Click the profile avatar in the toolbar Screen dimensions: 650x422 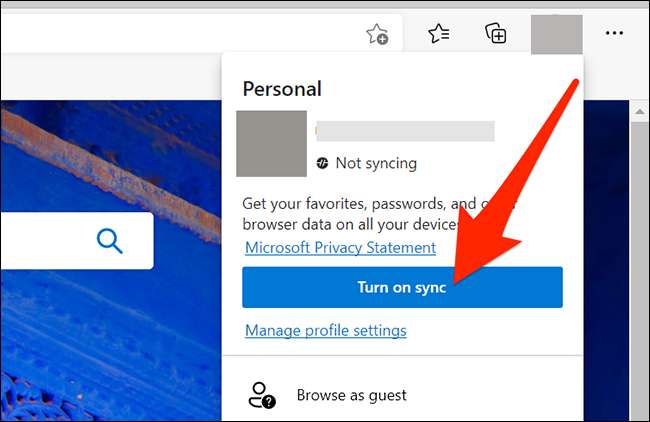(x=556, y=34)
